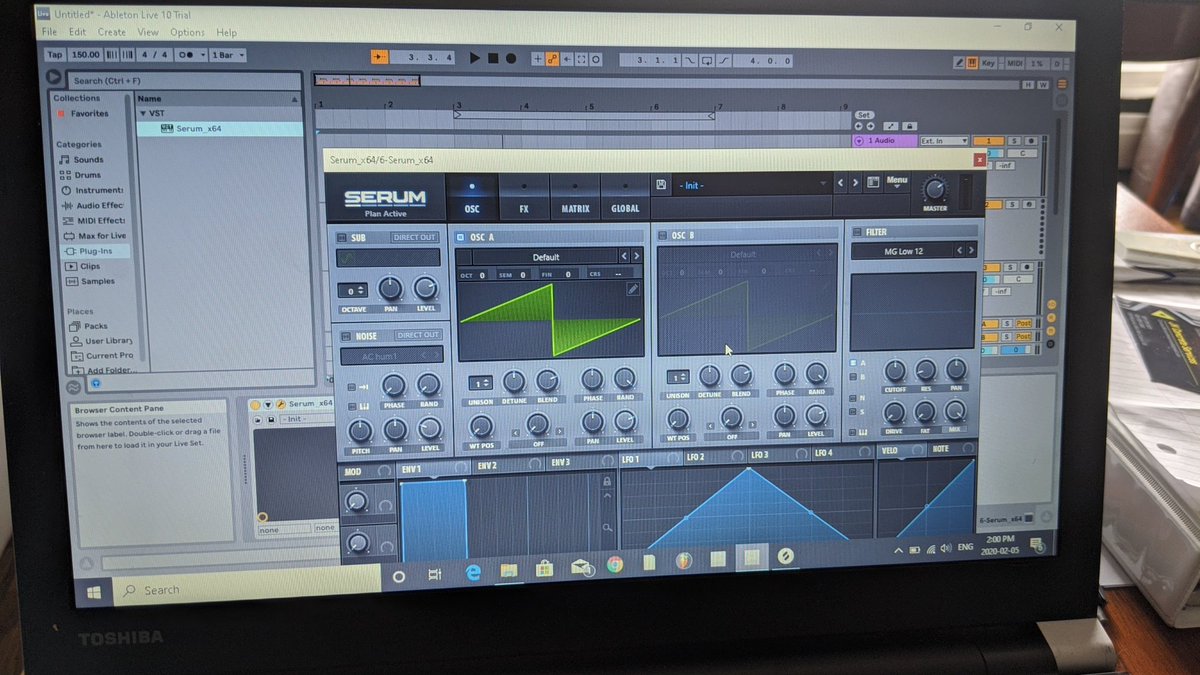Viewport: 1200px width, 675px height.
Task: Toggle filter routing for oscillator A
Action: tap(853, 362)
